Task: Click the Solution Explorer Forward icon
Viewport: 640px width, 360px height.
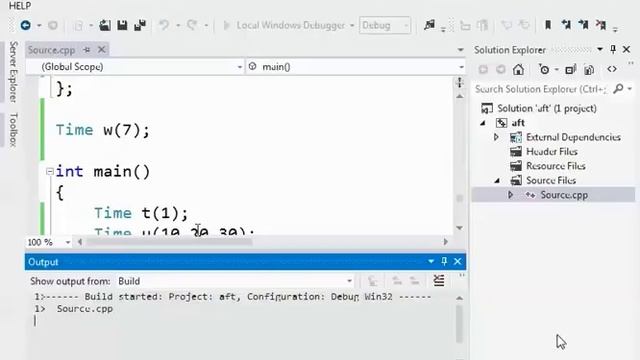Action: pos(501,70)
